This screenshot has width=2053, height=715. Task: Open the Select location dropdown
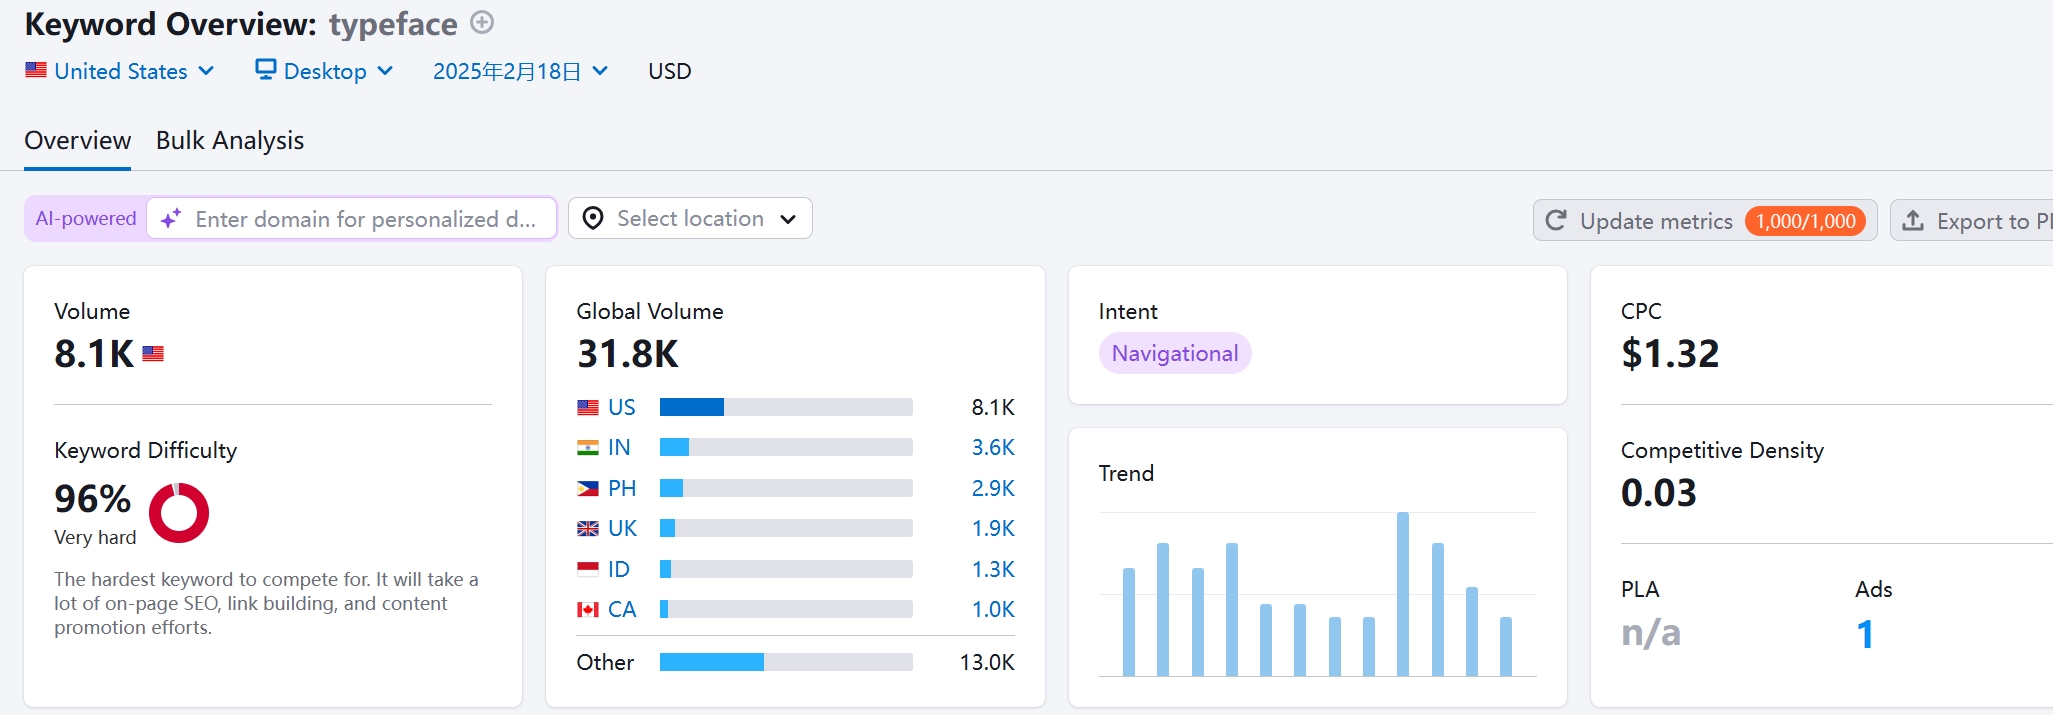[x=690, y=219]
